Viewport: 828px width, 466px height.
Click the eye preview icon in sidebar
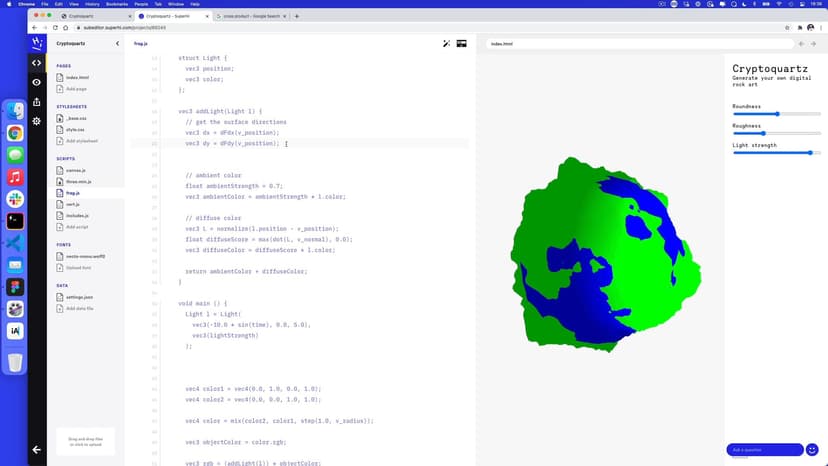[37, 82]
